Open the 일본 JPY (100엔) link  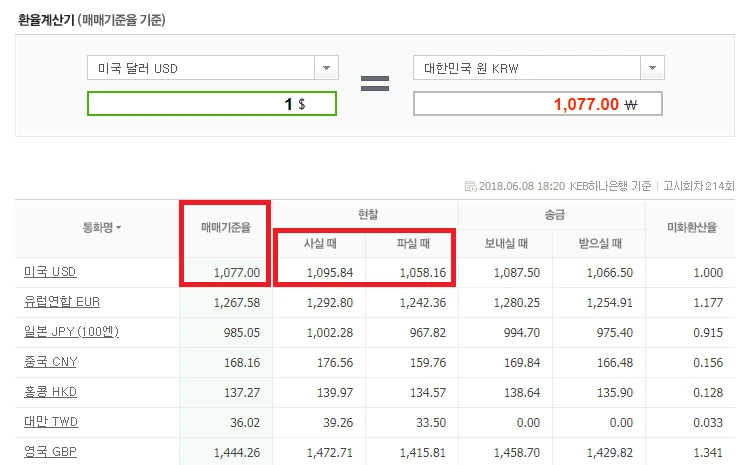(71, 332)
